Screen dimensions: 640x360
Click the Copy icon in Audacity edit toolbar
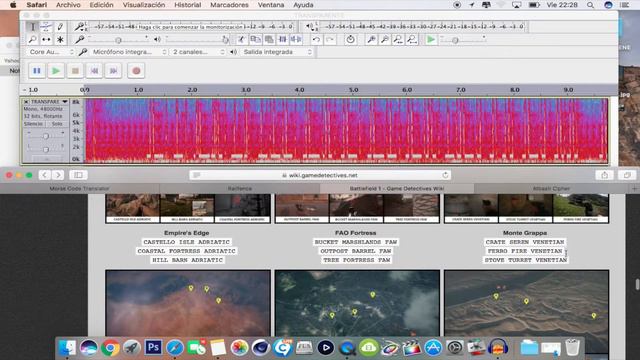[256, 40]
